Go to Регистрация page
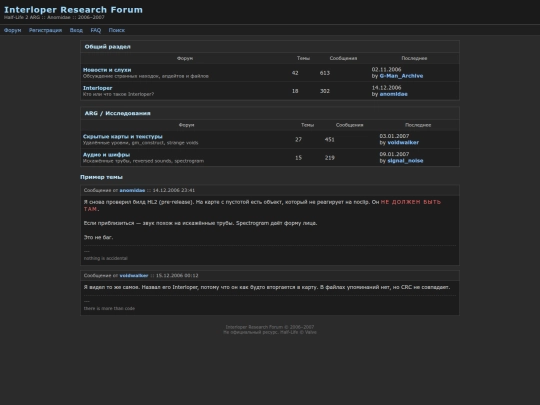Image resolution: width=540 pixels, height=405 pixels. point(45,30)
